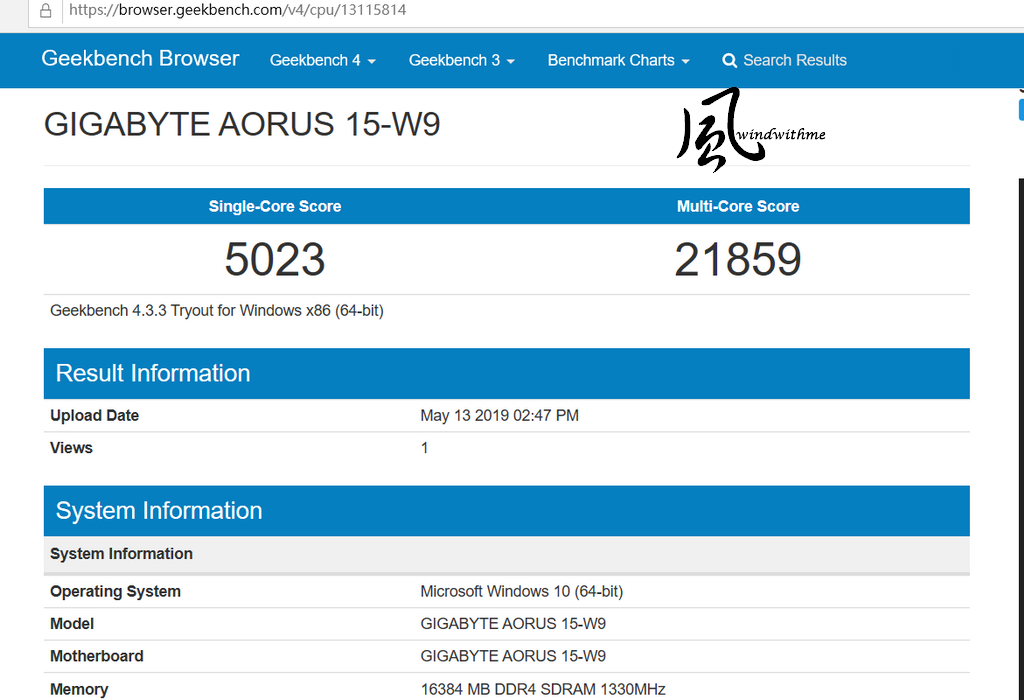This screenshot has width=1024, height=700.
Task: Click the Operating System label
Action: 116,592
